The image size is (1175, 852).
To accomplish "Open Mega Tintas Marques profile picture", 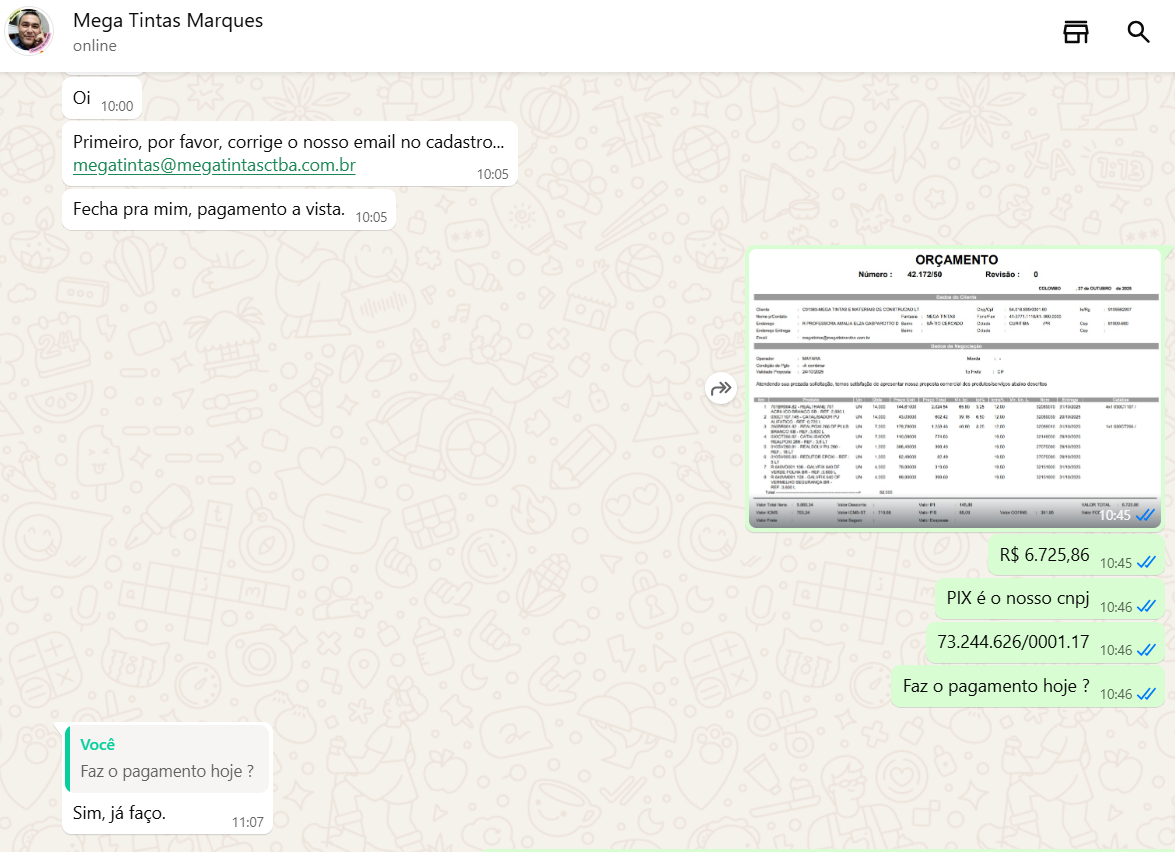I will pos(29,31).
